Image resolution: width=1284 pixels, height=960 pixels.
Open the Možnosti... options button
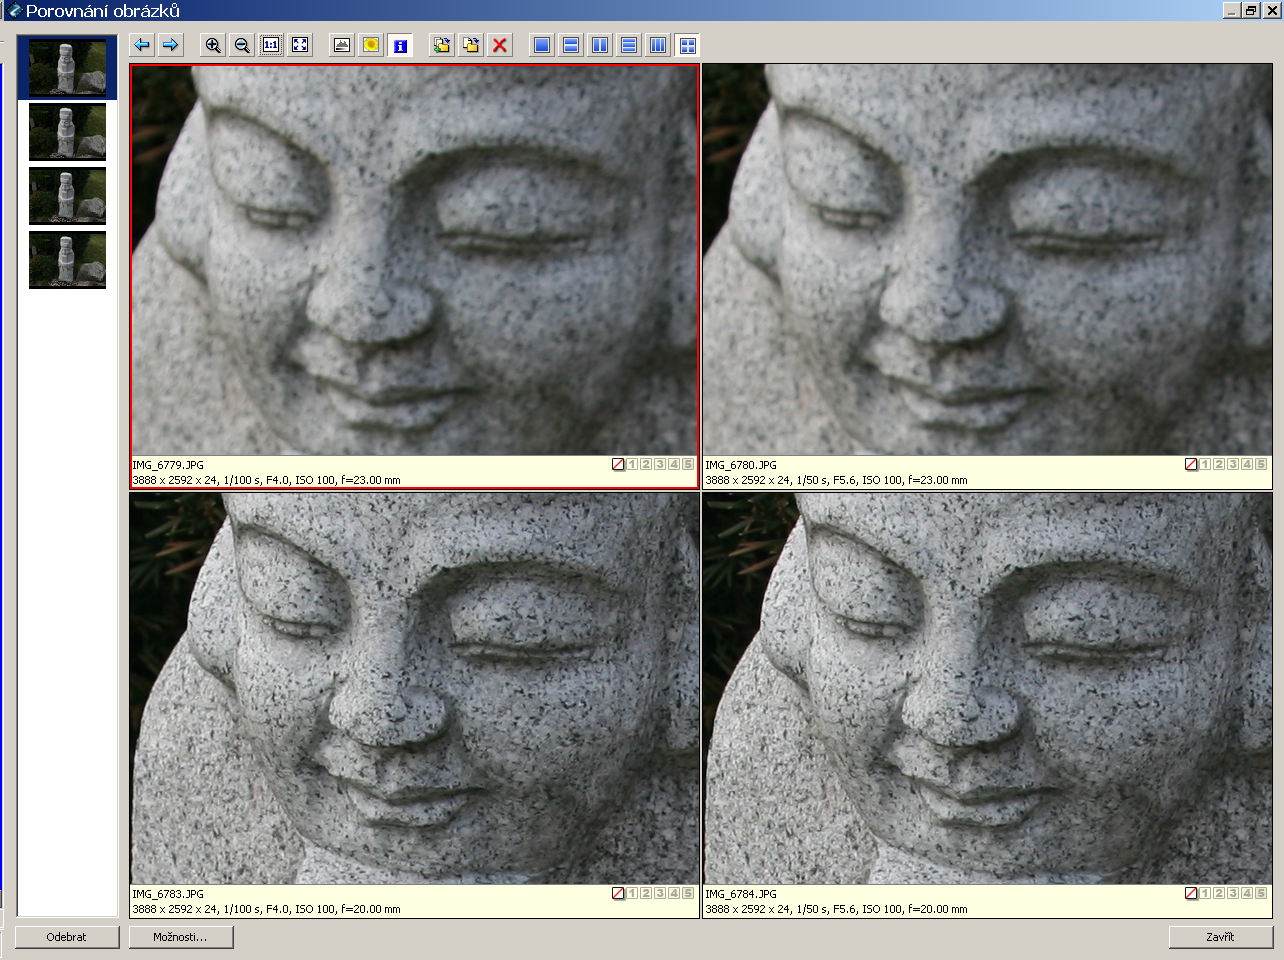click(181, 937)
